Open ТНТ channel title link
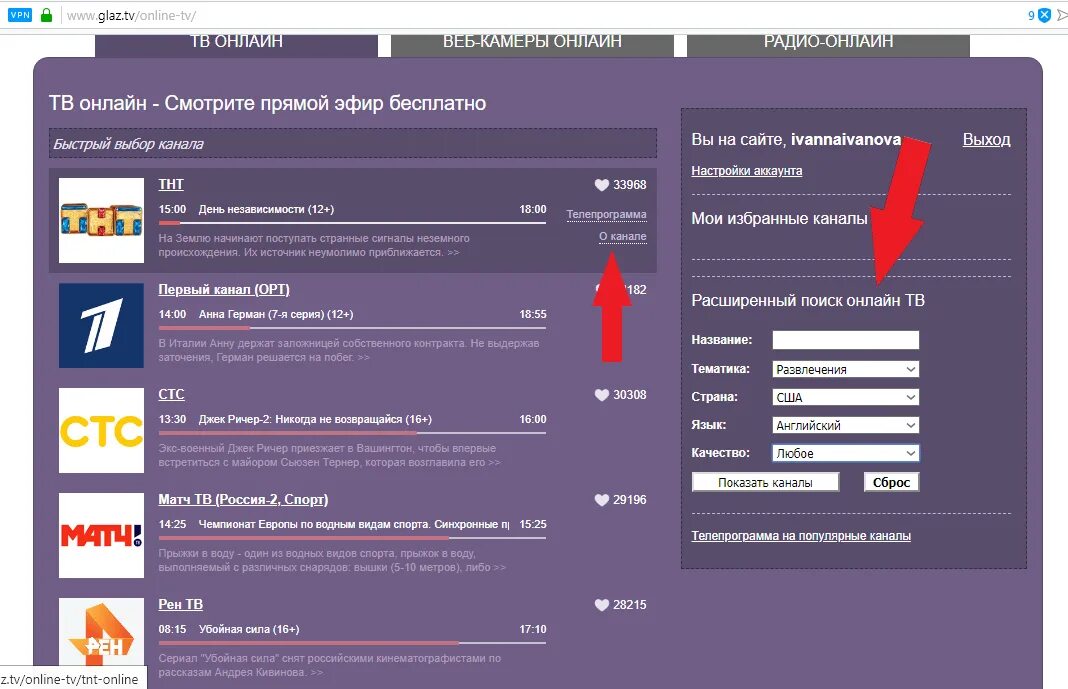1068x689 pixels. tap(171, 185)
